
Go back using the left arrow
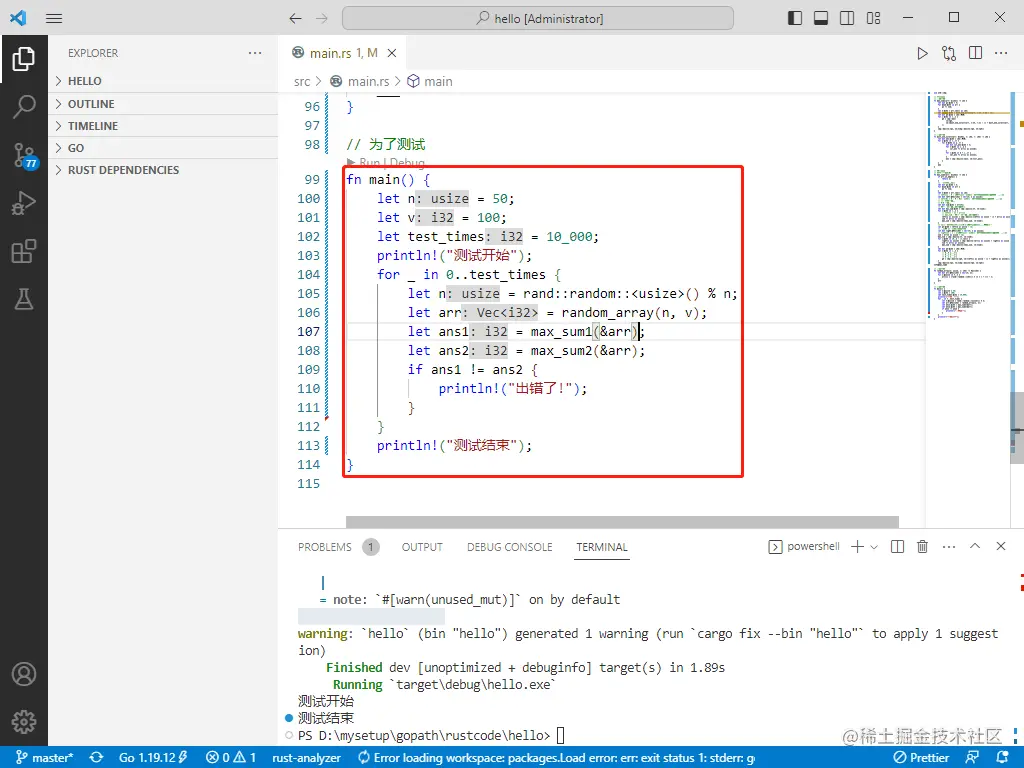click(295, 18)
